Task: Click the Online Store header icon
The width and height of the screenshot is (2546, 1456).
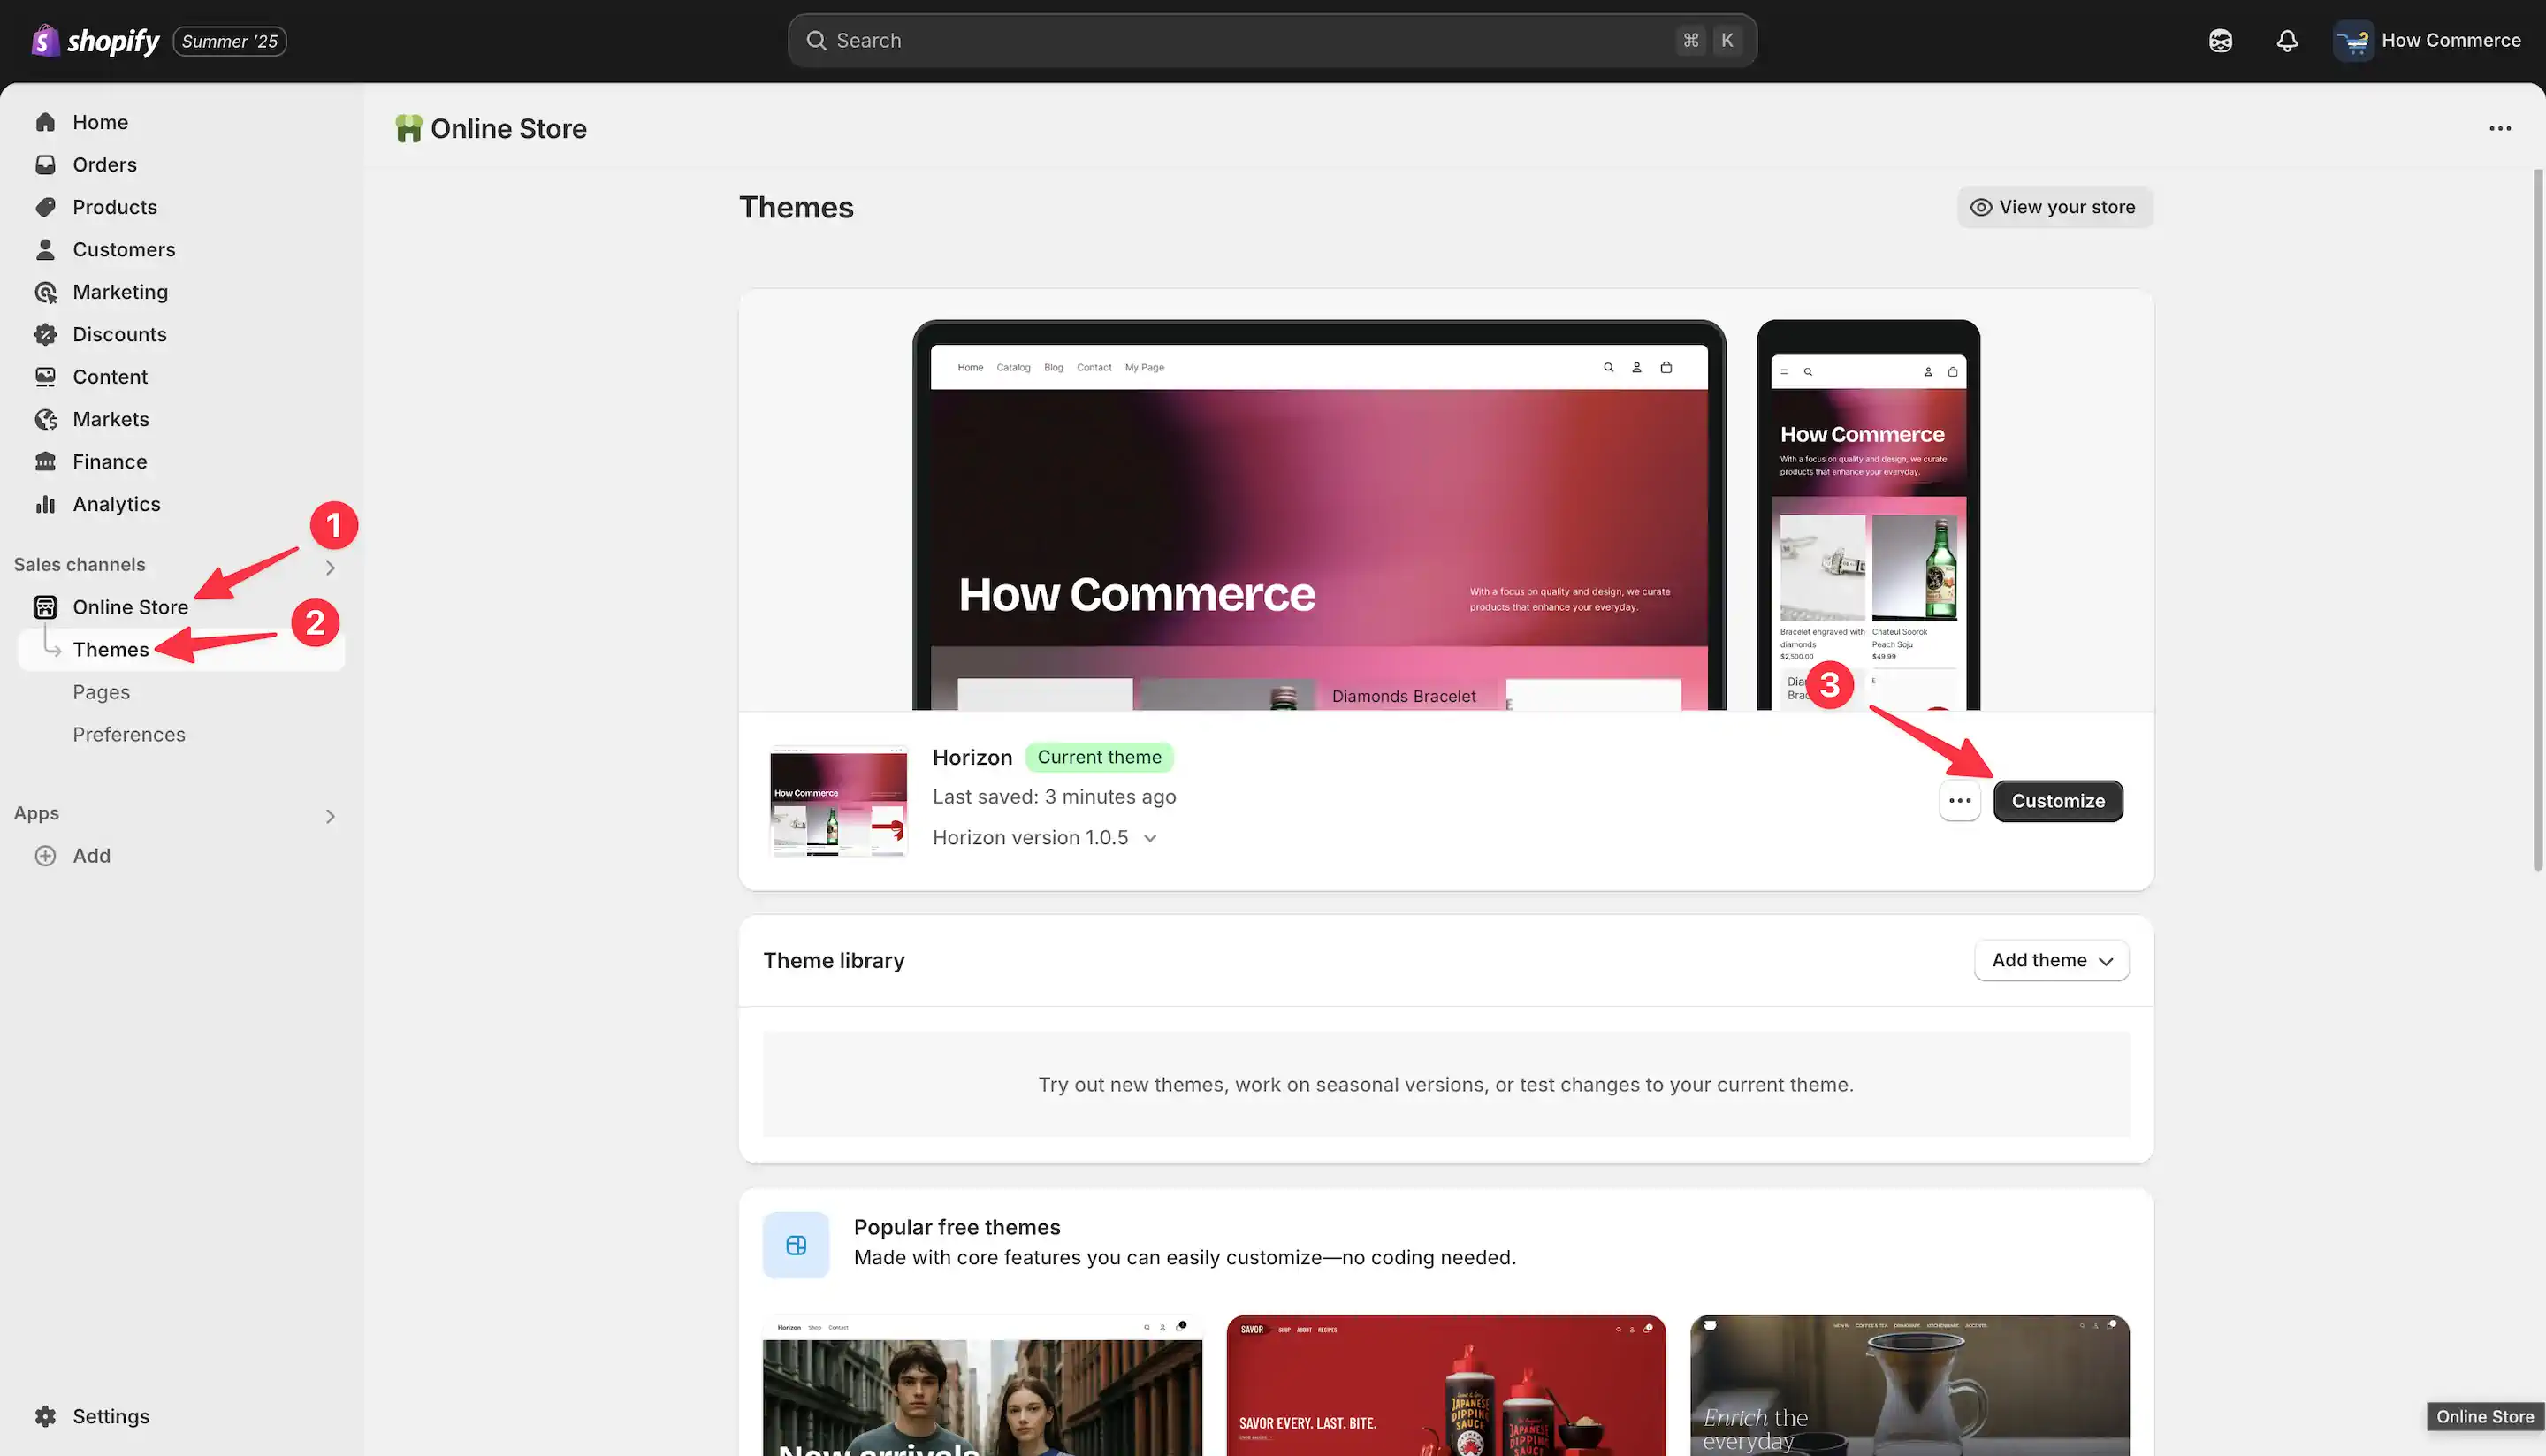Action: (x=408, y=129)
